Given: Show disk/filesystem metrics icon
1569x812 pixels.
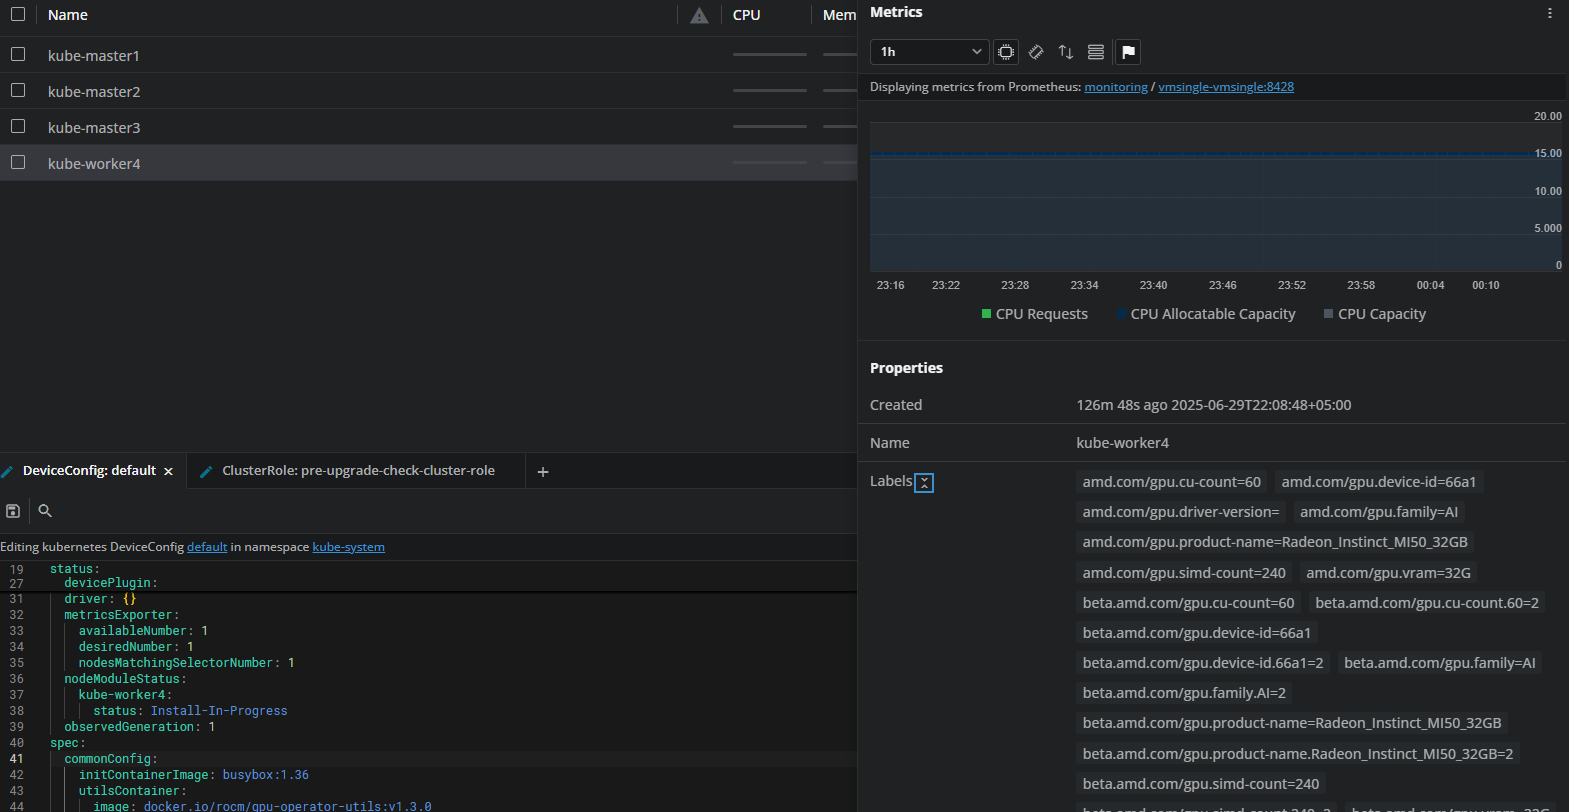Looking at the screenshot, I should tap(1096, 52).
